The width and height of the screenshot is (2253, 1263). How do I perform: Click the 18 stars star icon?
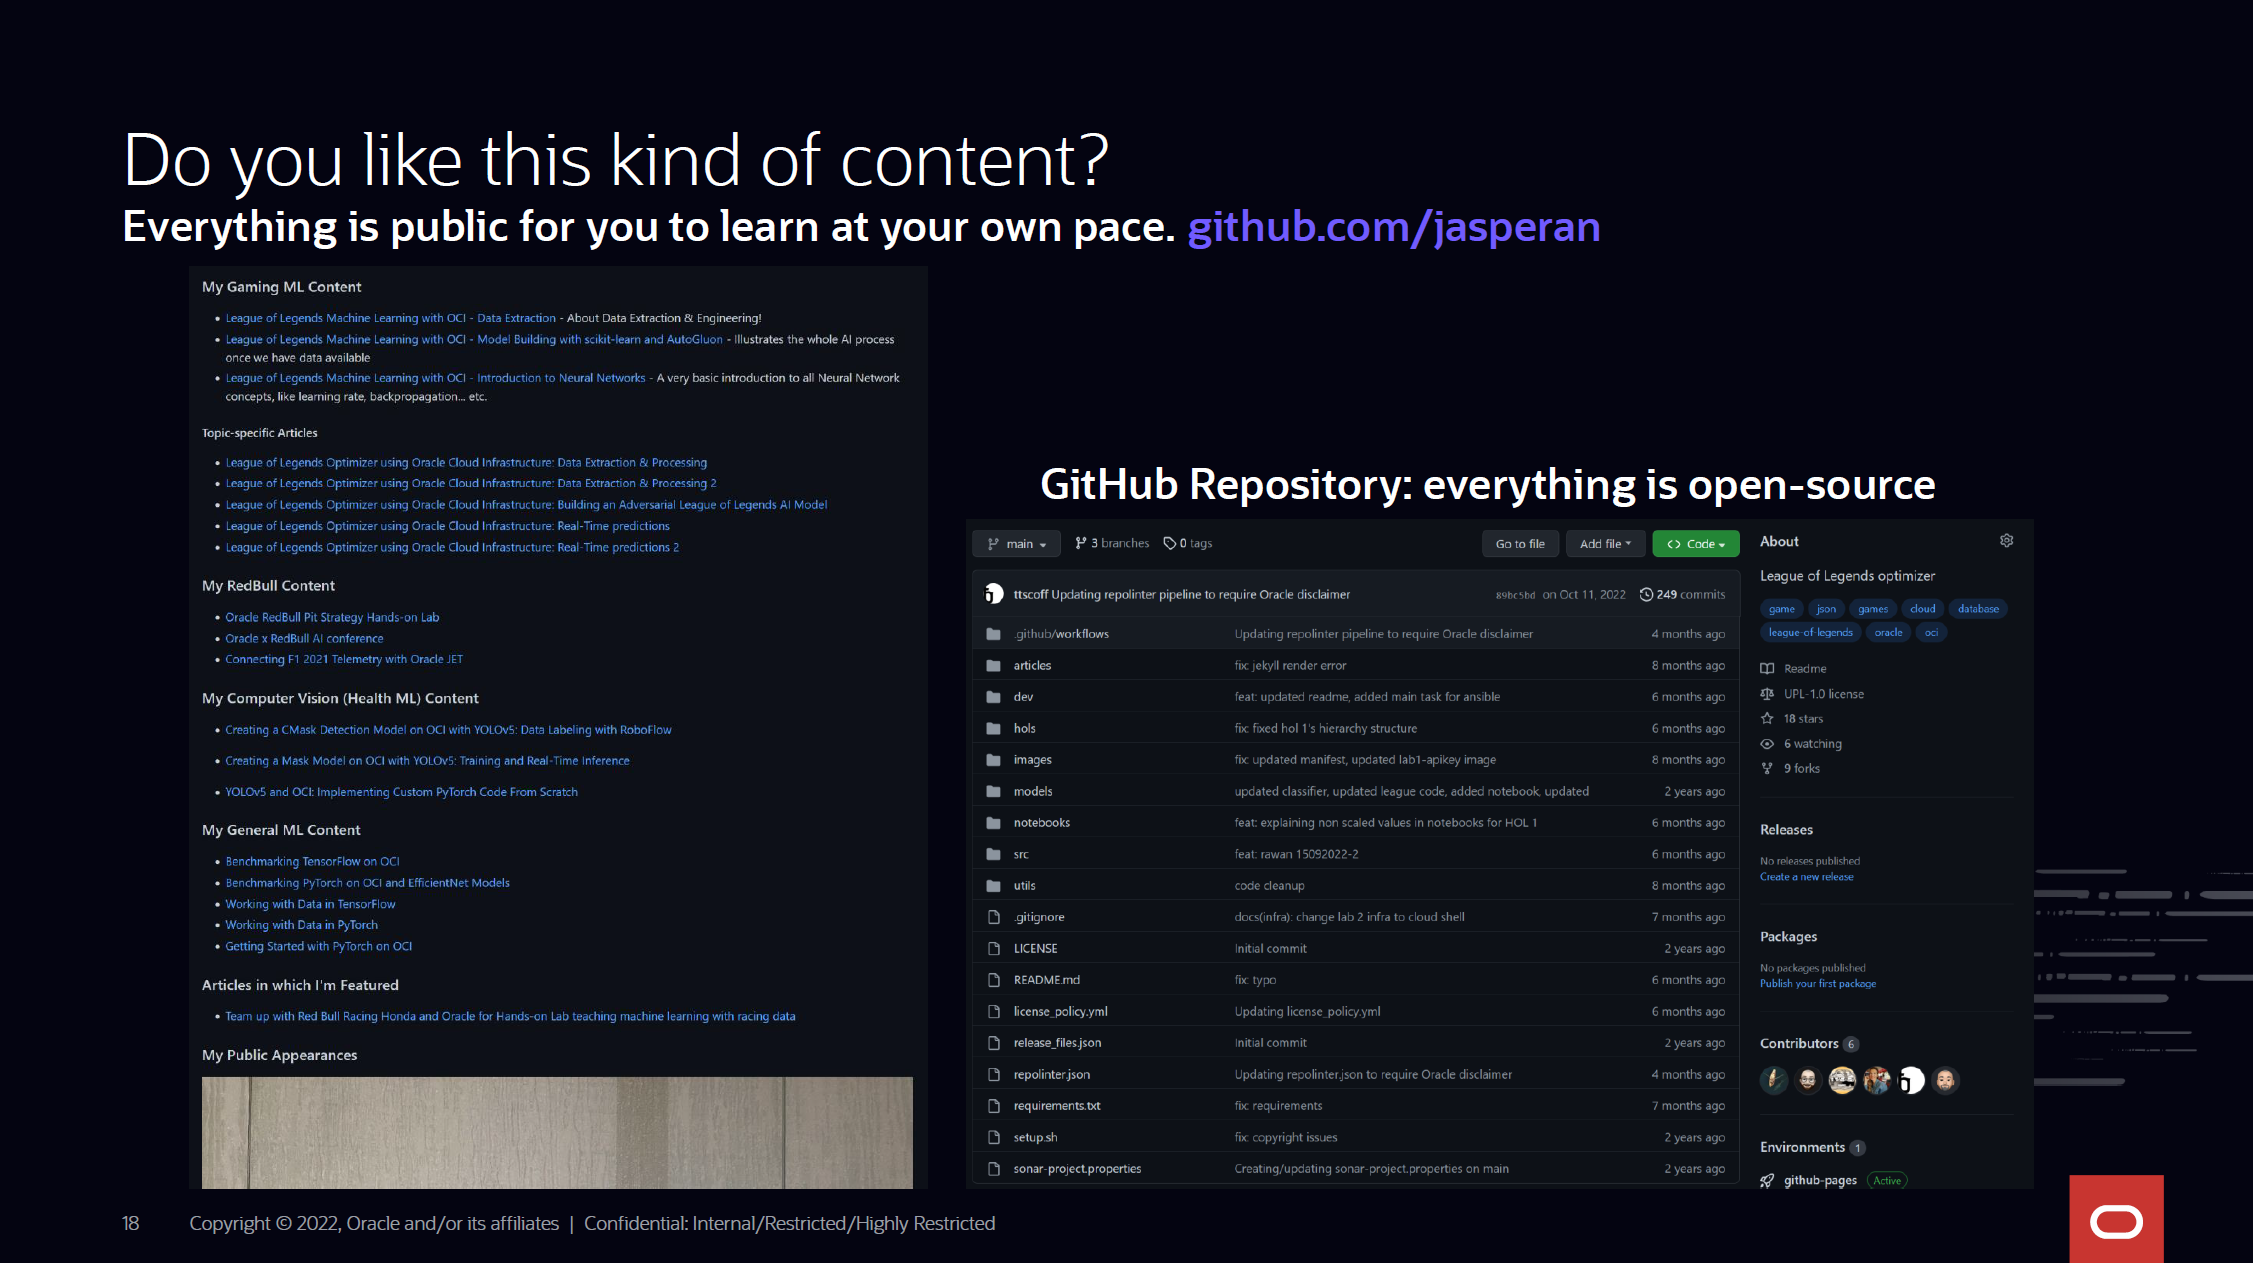(x=1767, y=719)
